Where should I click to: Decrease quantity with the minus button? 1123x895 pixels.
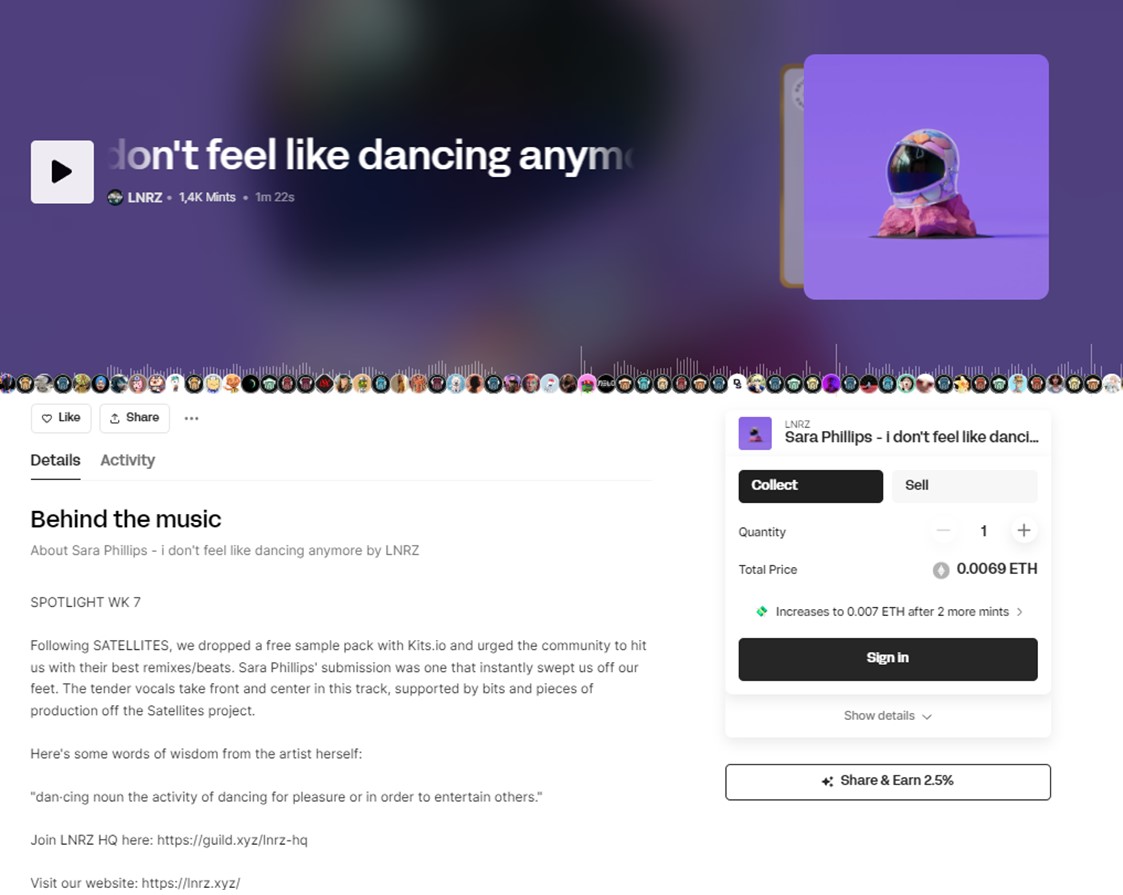point(943,531)
